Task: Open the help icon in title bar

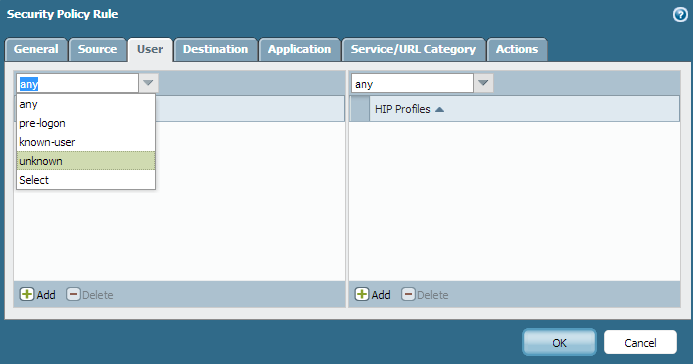Action: point(680,15)
